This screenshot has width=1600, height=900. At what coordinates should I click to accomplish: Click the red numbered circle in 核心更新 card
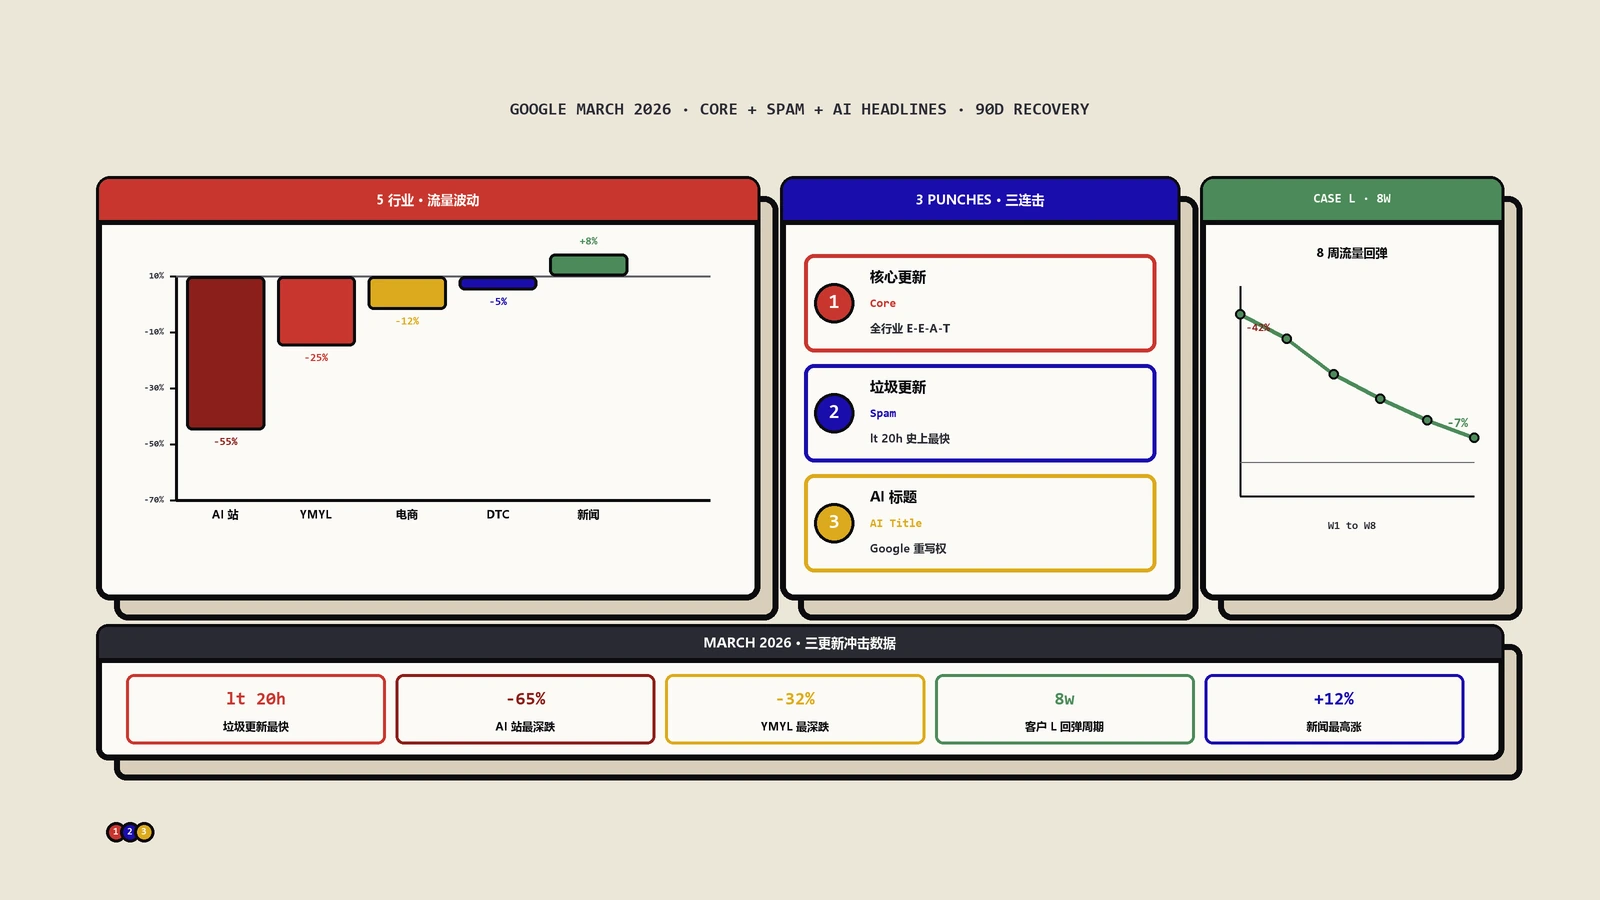click(x=834, y=303)
